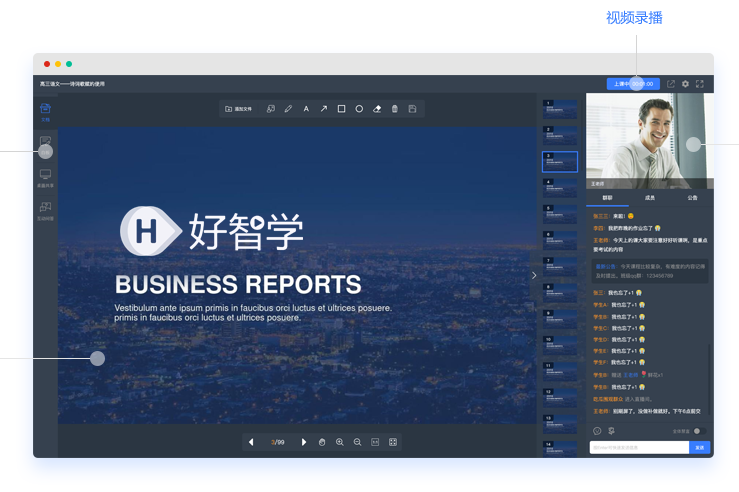Select the eraser tool
The height and width of the screenshot is (492, 739).
click(377, 109)
